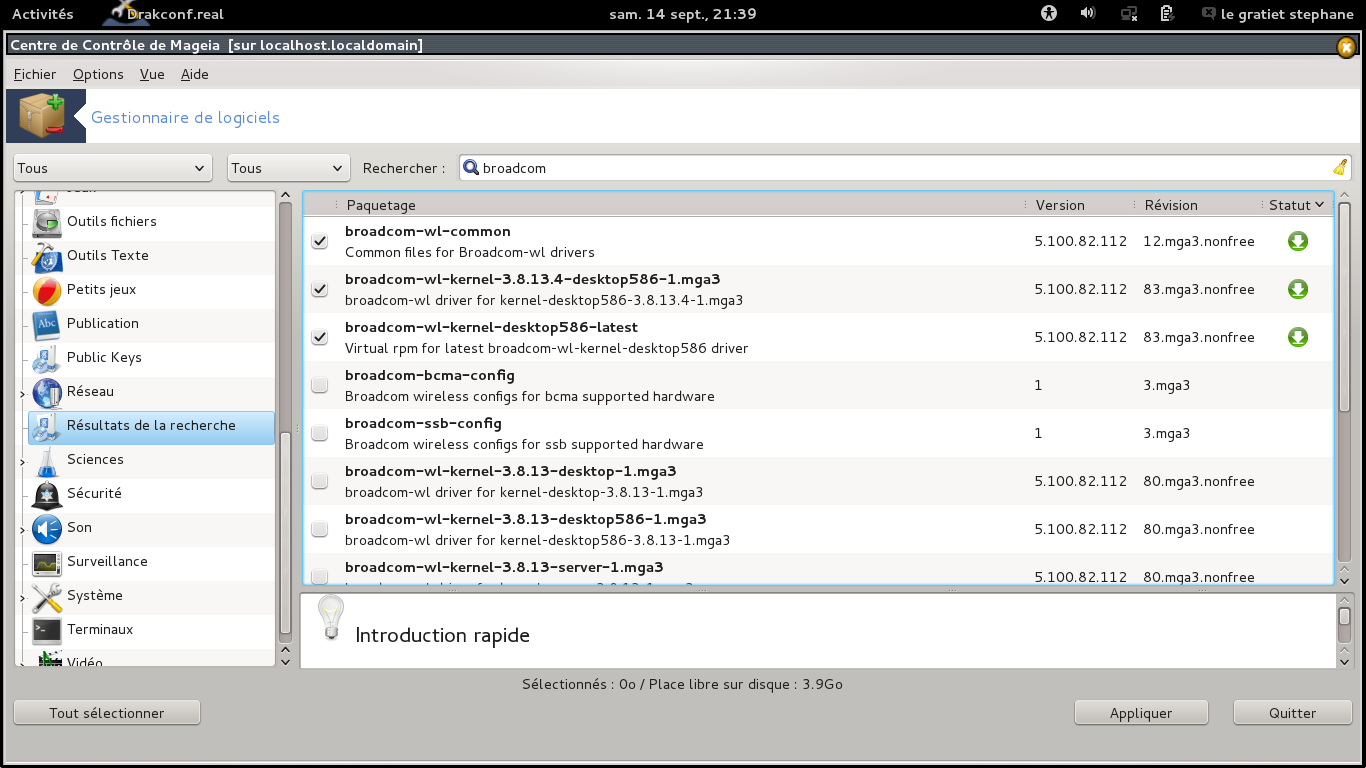Click the Tout sélectionner button
This screenshot has height=768, width=1366.
(x=107, y=713)
